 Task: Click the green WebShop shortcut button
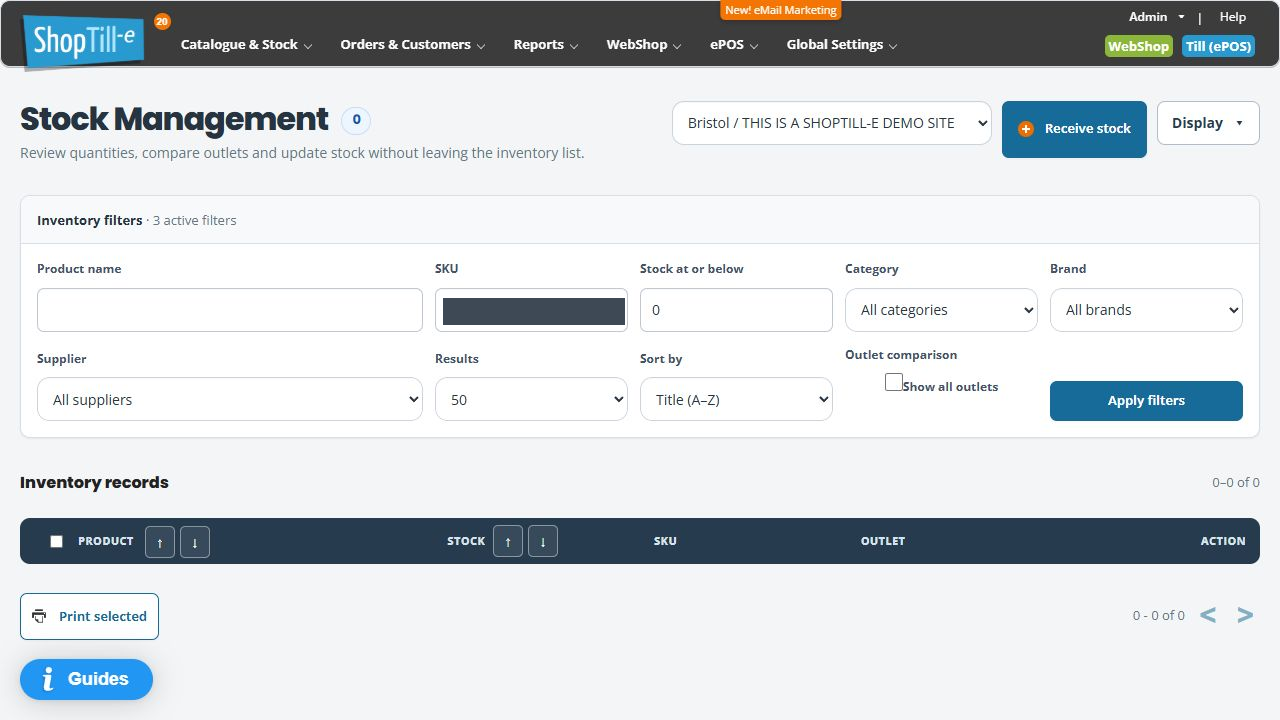(1139, 46)
